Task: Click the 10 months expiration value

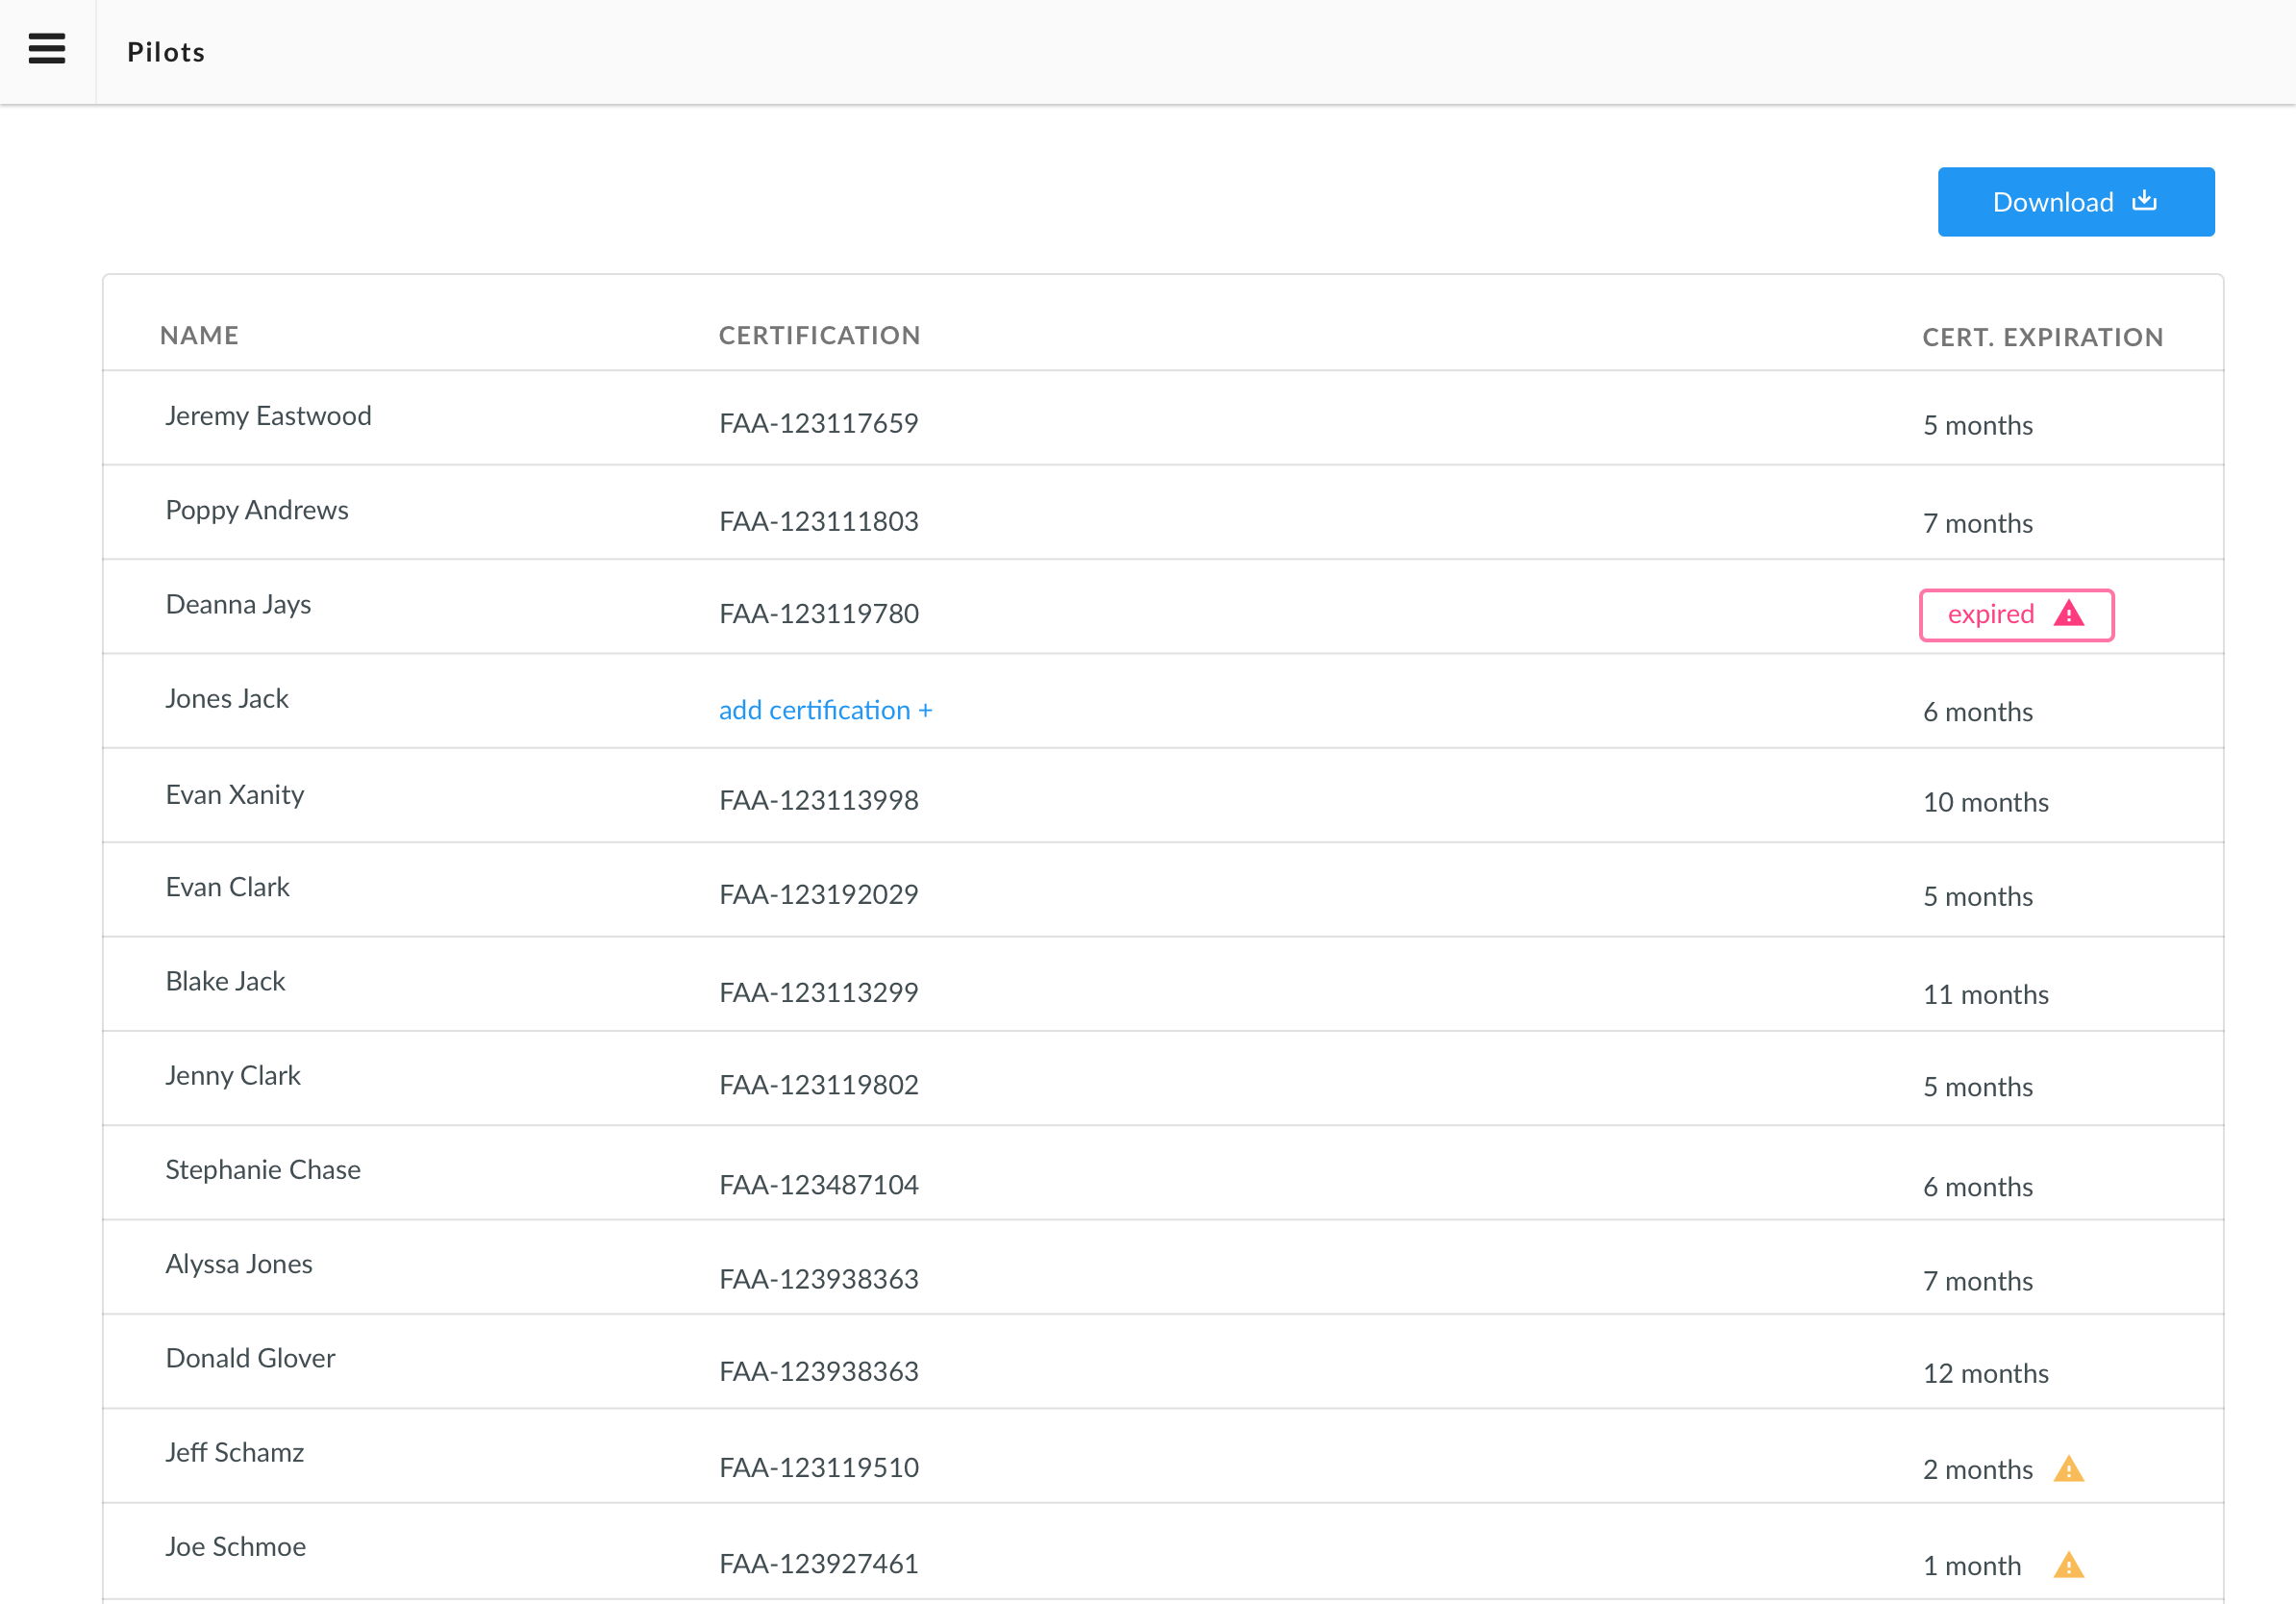Action: coord(1986,802)
